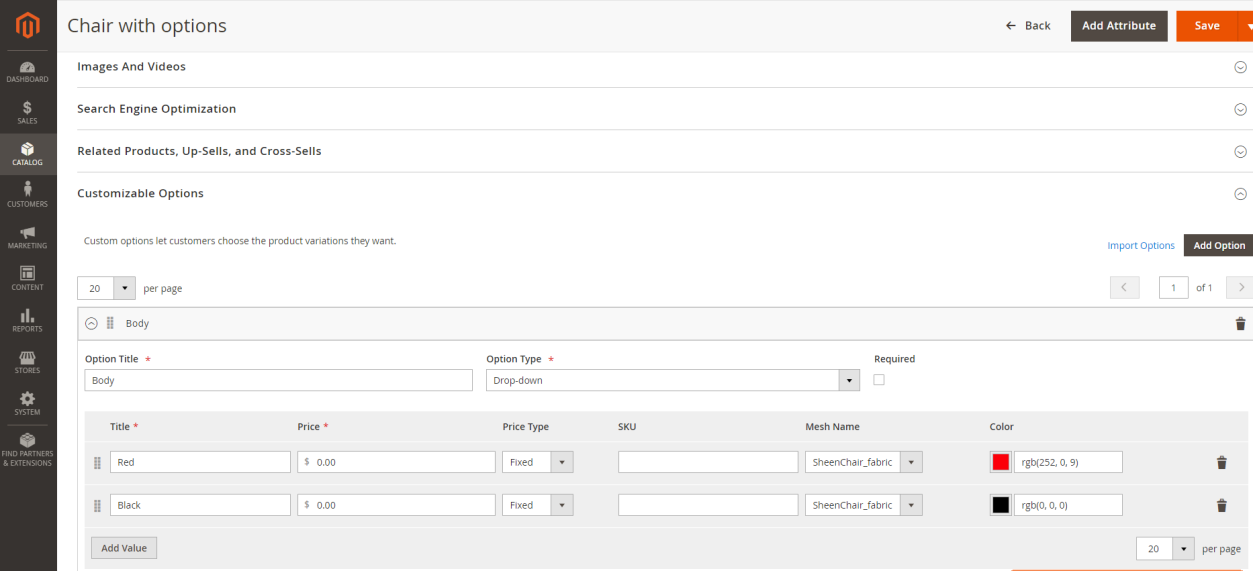Screen dimensions: 1253x571
Task: Collapse the Body option panel
Action: point(91,324)
